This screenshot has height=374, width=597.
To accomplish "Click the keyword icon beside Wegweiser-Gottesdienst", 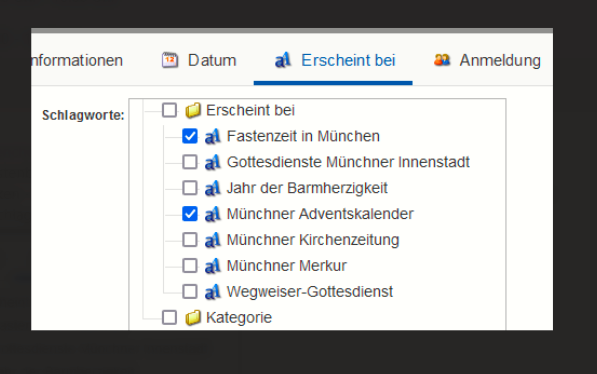I will [x=212, y=292].
